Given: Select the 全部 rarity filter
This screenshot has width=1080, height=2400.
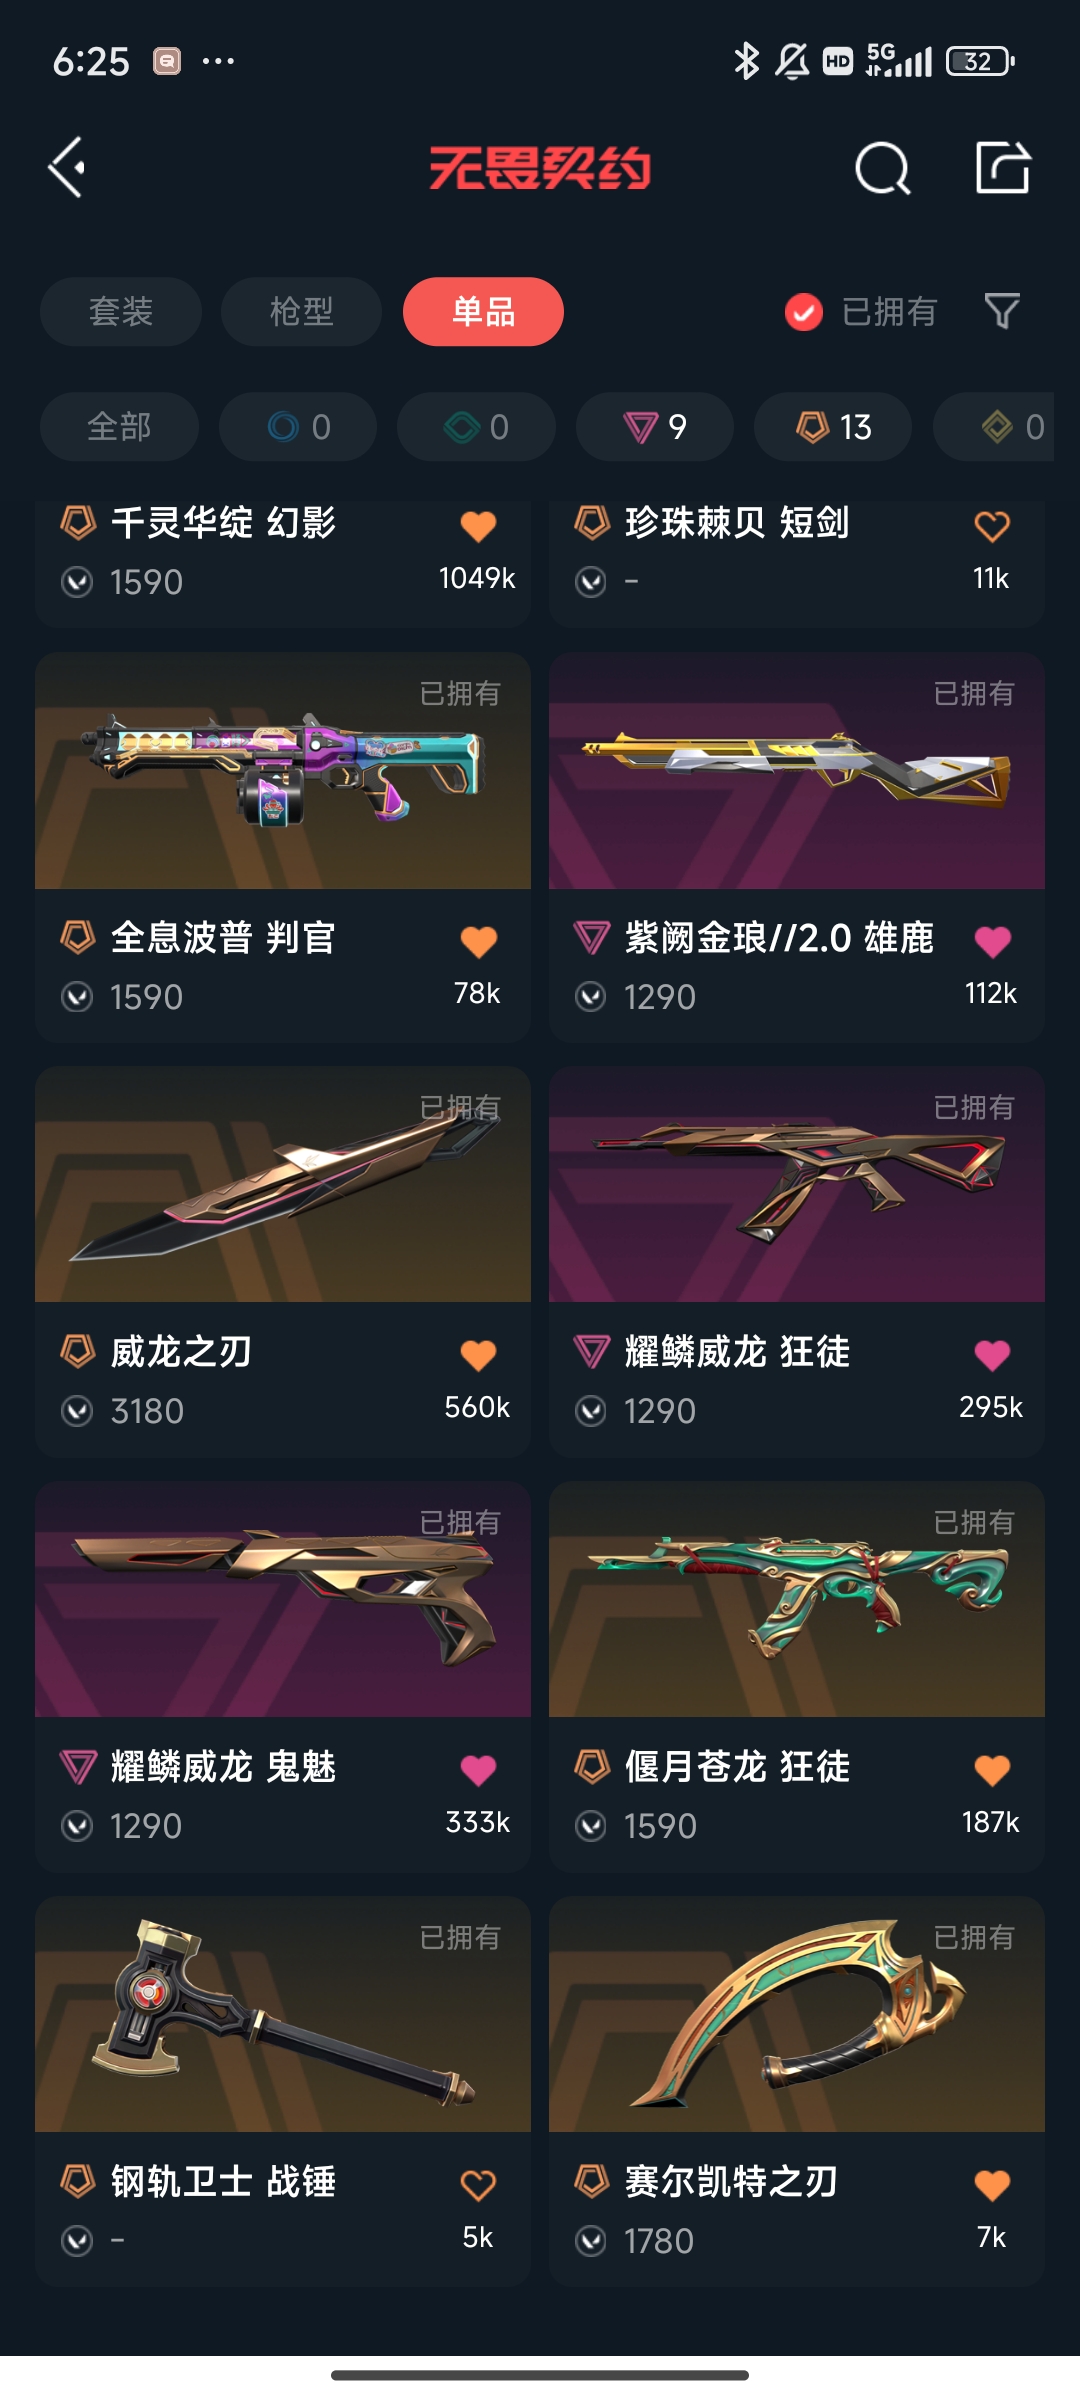Looking at the screenshot, I should click(119, 427).
